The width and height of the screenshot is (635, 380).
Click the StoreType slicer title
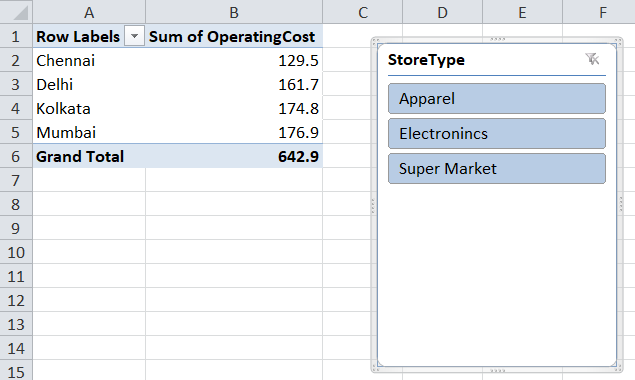[x=426, y=60]
